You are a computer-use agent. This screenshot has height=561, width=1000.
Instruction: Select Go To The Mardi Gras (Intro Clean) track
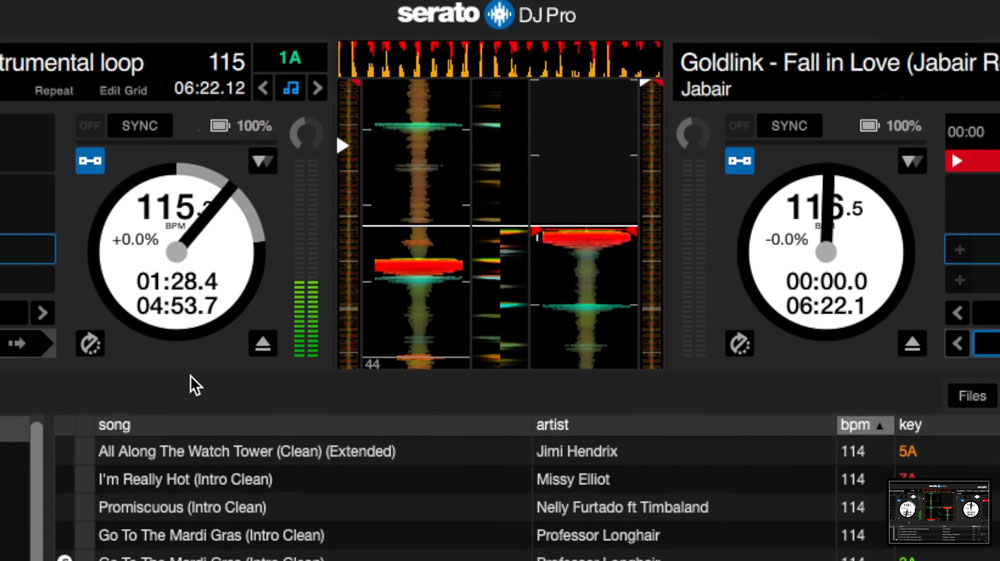[211, 536]
